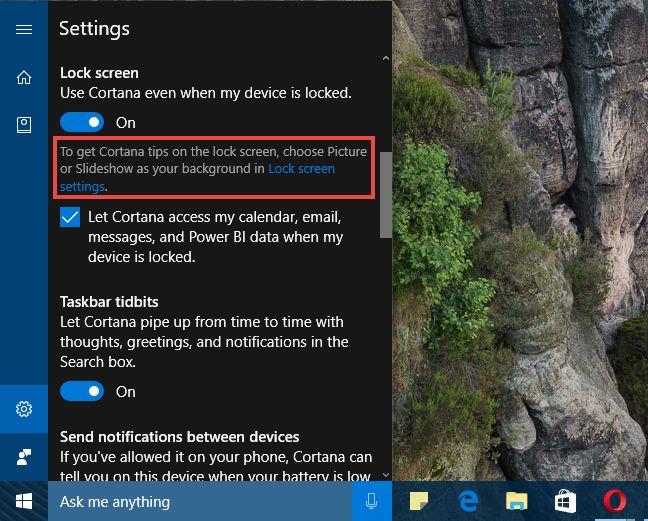The width and height of the screenshot is (648, 521).
Task: Disable the Taskbar tidbits toggle
Action: [82, 391]
